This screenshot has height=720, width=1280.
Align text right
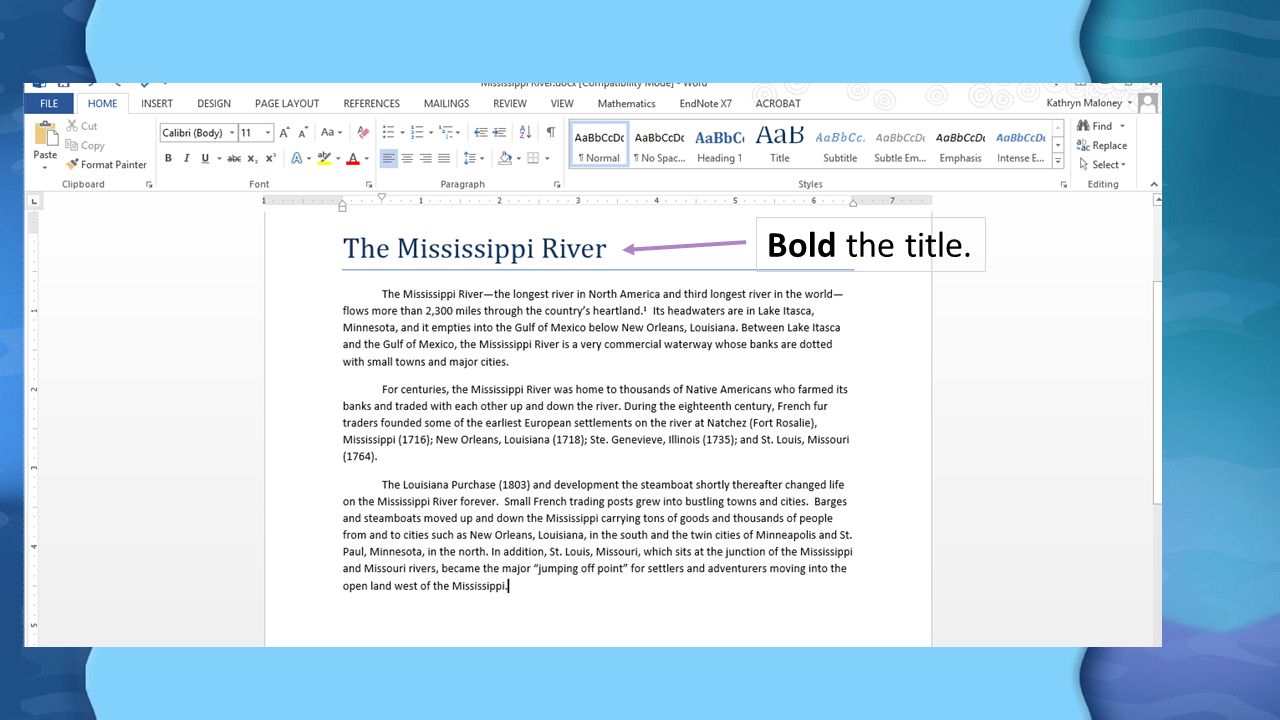[425, 158]
